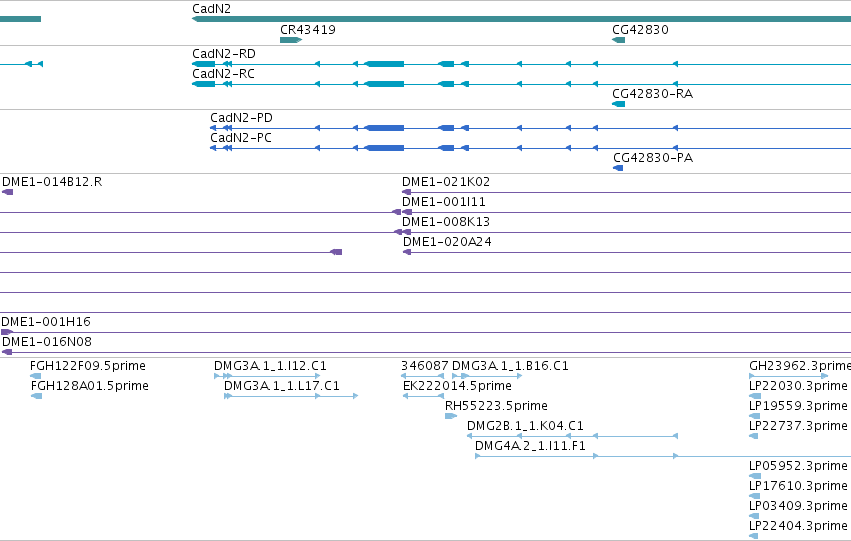The width and height of the screenshot is (851, 541).
Task: Select the CG42830-PA protein feature
Action: coord(618,168)
